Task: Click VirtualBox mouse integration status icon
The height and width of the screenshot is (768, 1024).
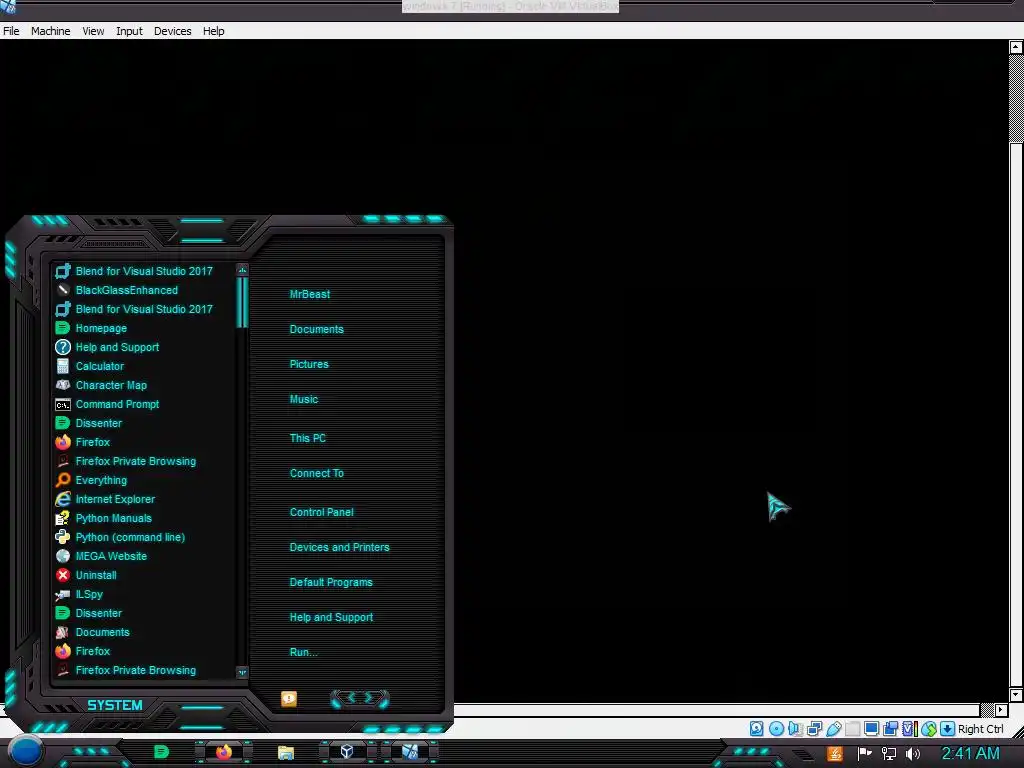Action: click(929, 729)
